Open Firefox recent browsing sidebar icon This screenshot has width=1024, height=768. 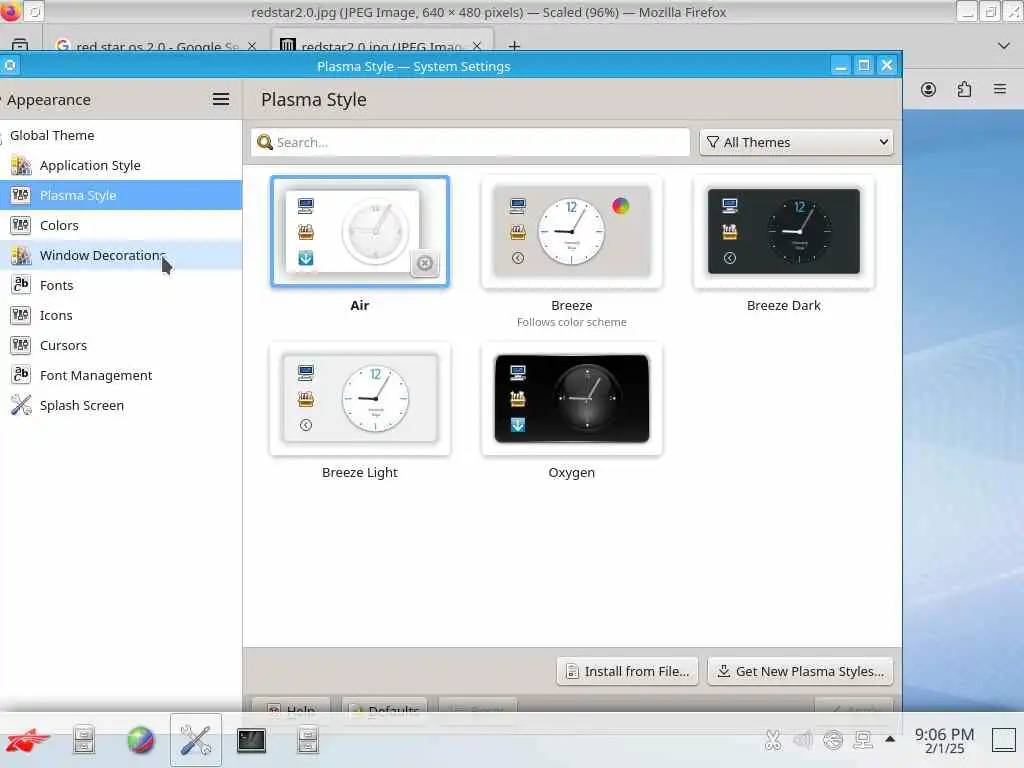[x=20, y=46]
